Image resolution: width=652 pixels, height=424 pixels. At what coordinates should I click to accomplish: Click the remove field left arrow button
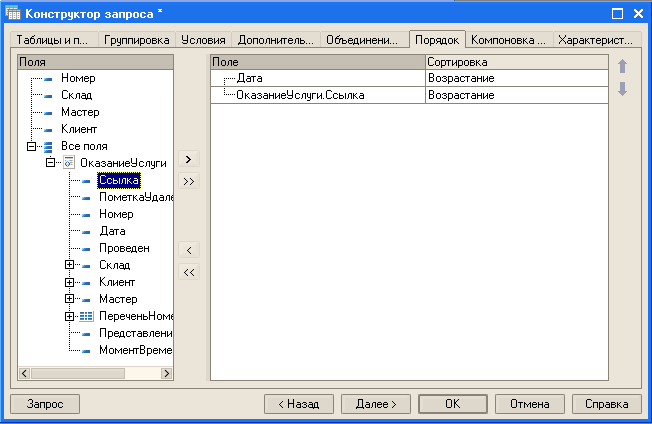tap(190, 249)
